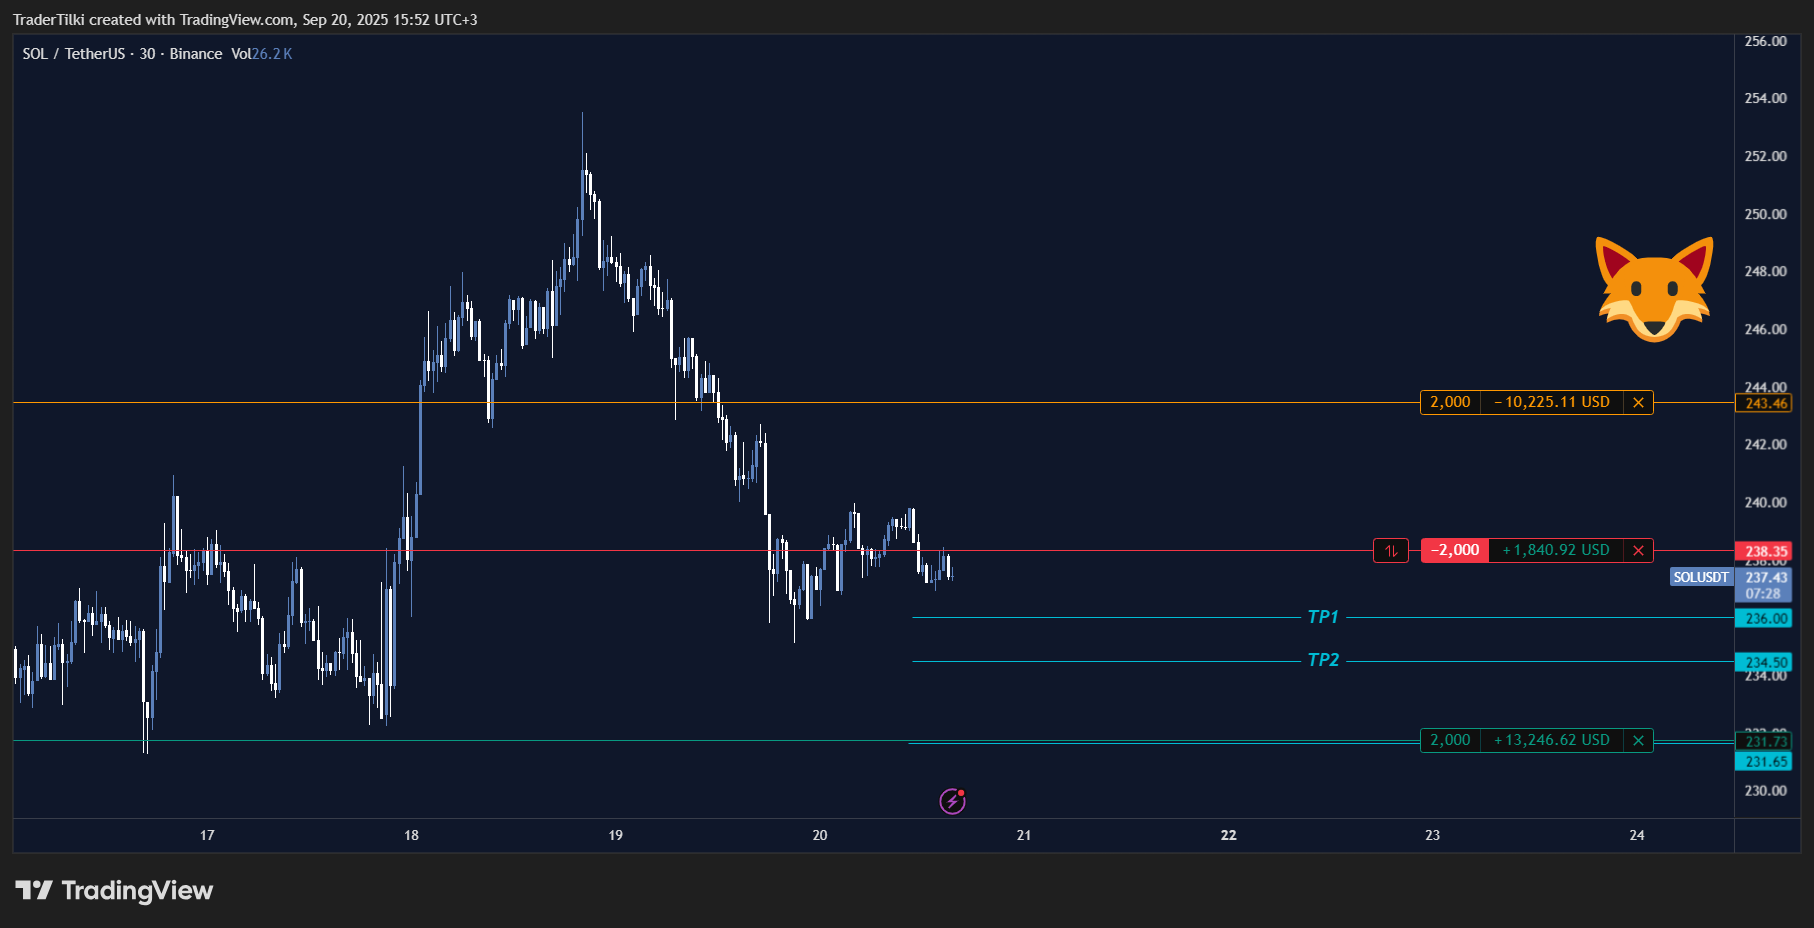
Task: Click the orange fox emoji sticker
Action: (x=1654, y=289)
